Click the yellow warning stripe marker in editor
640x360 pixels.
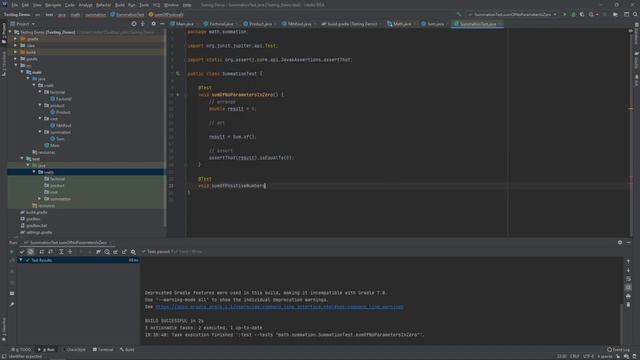pyautogui.click(x=630, y=109)
